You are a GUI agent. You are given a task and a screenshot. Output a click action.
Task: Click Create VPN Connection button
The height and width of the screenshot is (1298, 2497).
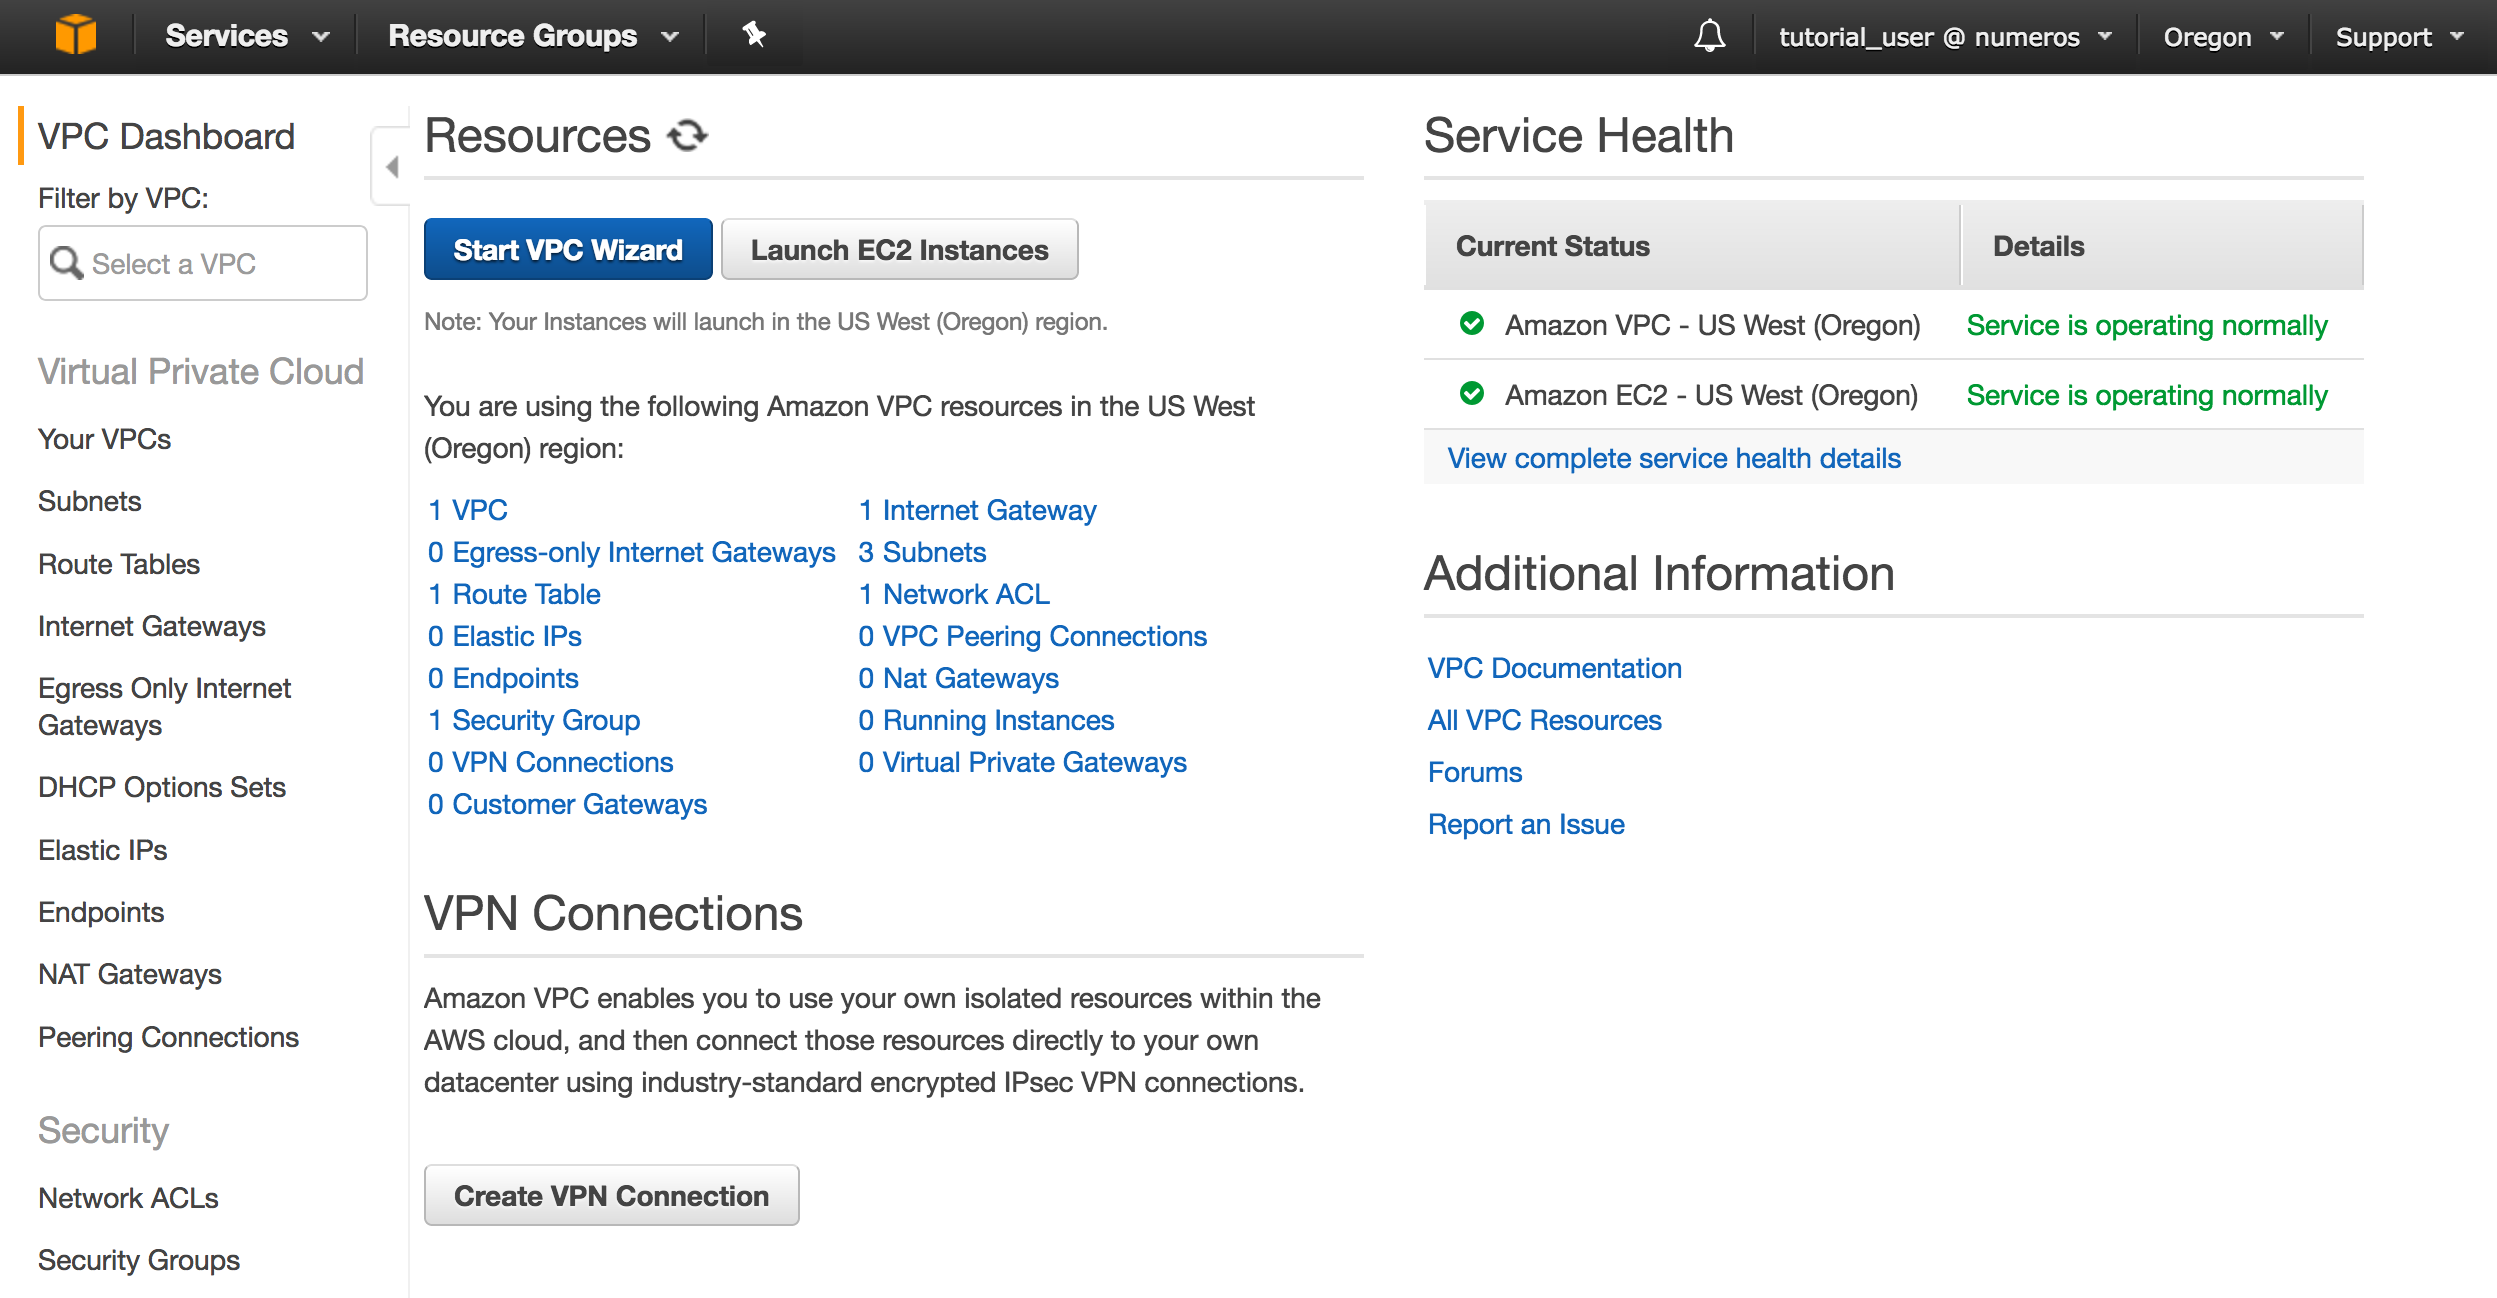pyautogui.click(x=611, y=1195)
